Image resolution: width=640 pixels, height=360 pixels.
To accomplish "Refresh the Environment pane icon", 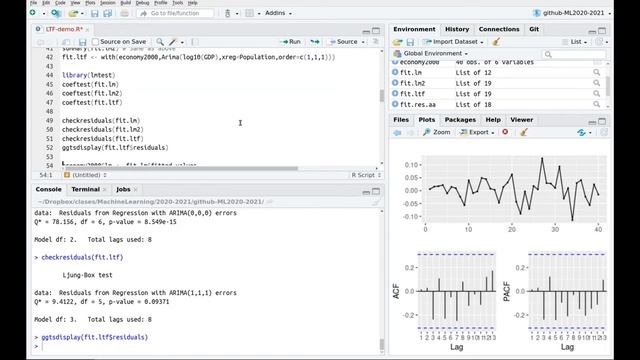I will tap(599, 42).
